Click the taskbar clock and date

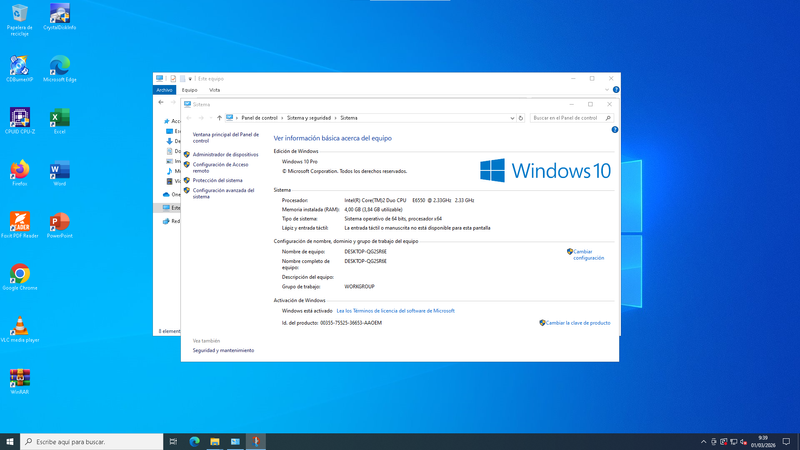point(763,442)
